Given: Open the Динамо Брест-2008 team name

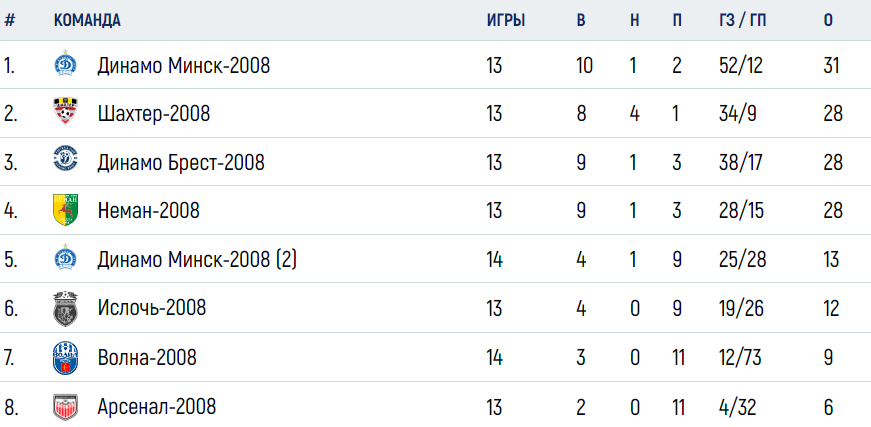Looking at the screenshot, I should coord(181,163).
